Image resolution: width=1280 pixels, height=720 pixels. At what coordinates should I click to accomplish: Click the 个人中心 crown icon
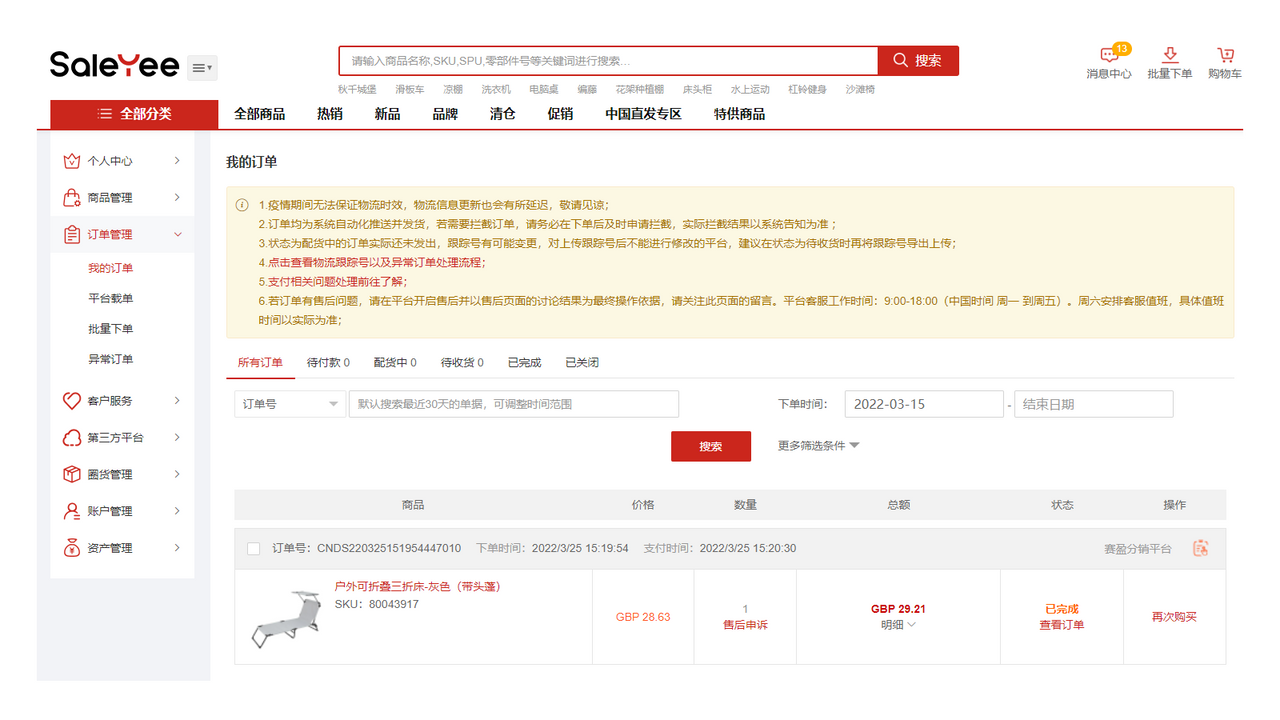71,161
